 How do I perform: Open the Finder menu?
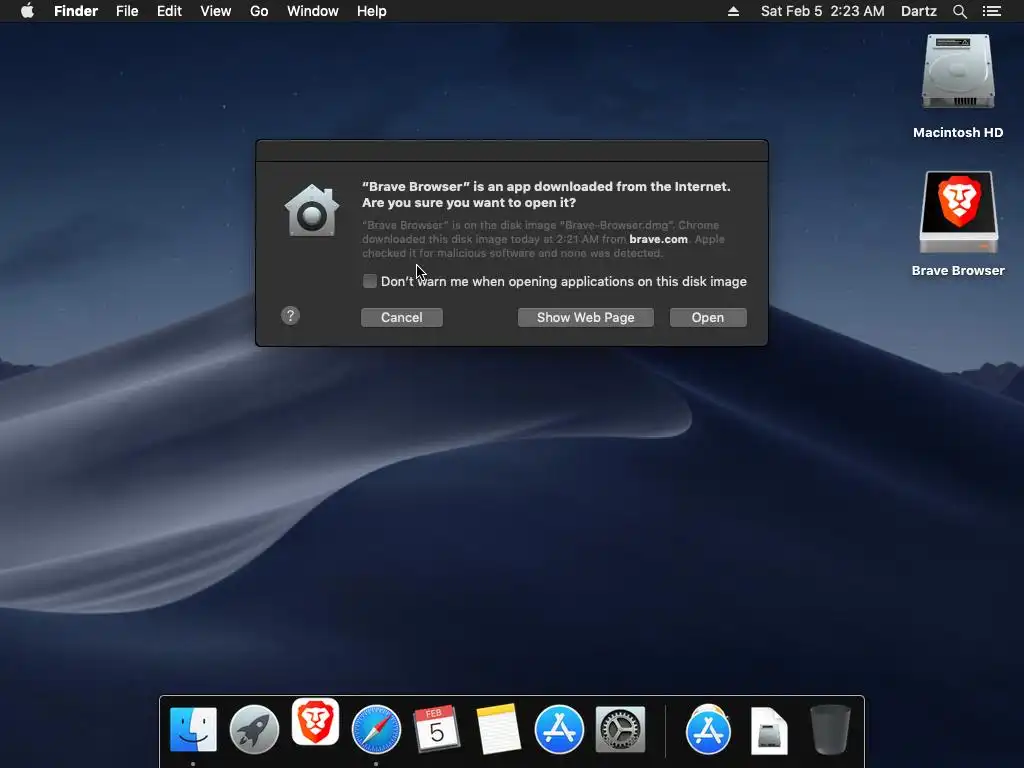pyautogui.click(x=76, y=11)
